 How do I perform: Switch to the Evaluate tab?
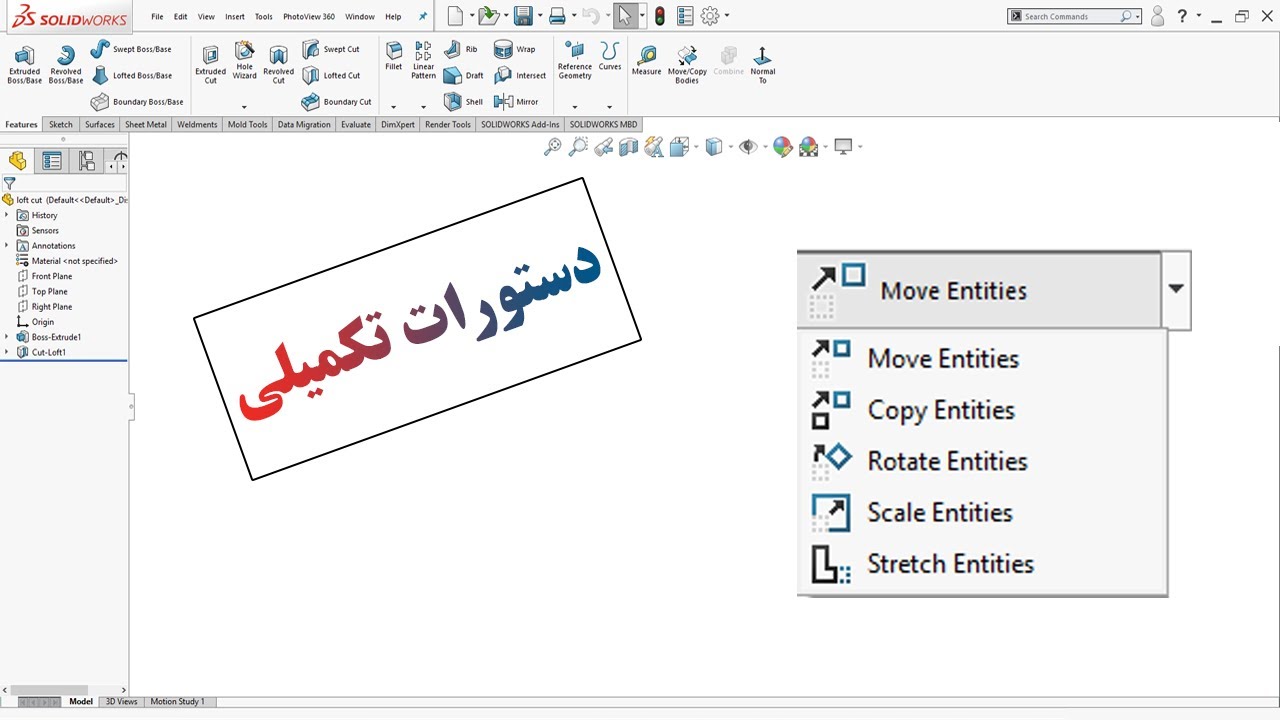pyautogui.click(x=356, y=125)
